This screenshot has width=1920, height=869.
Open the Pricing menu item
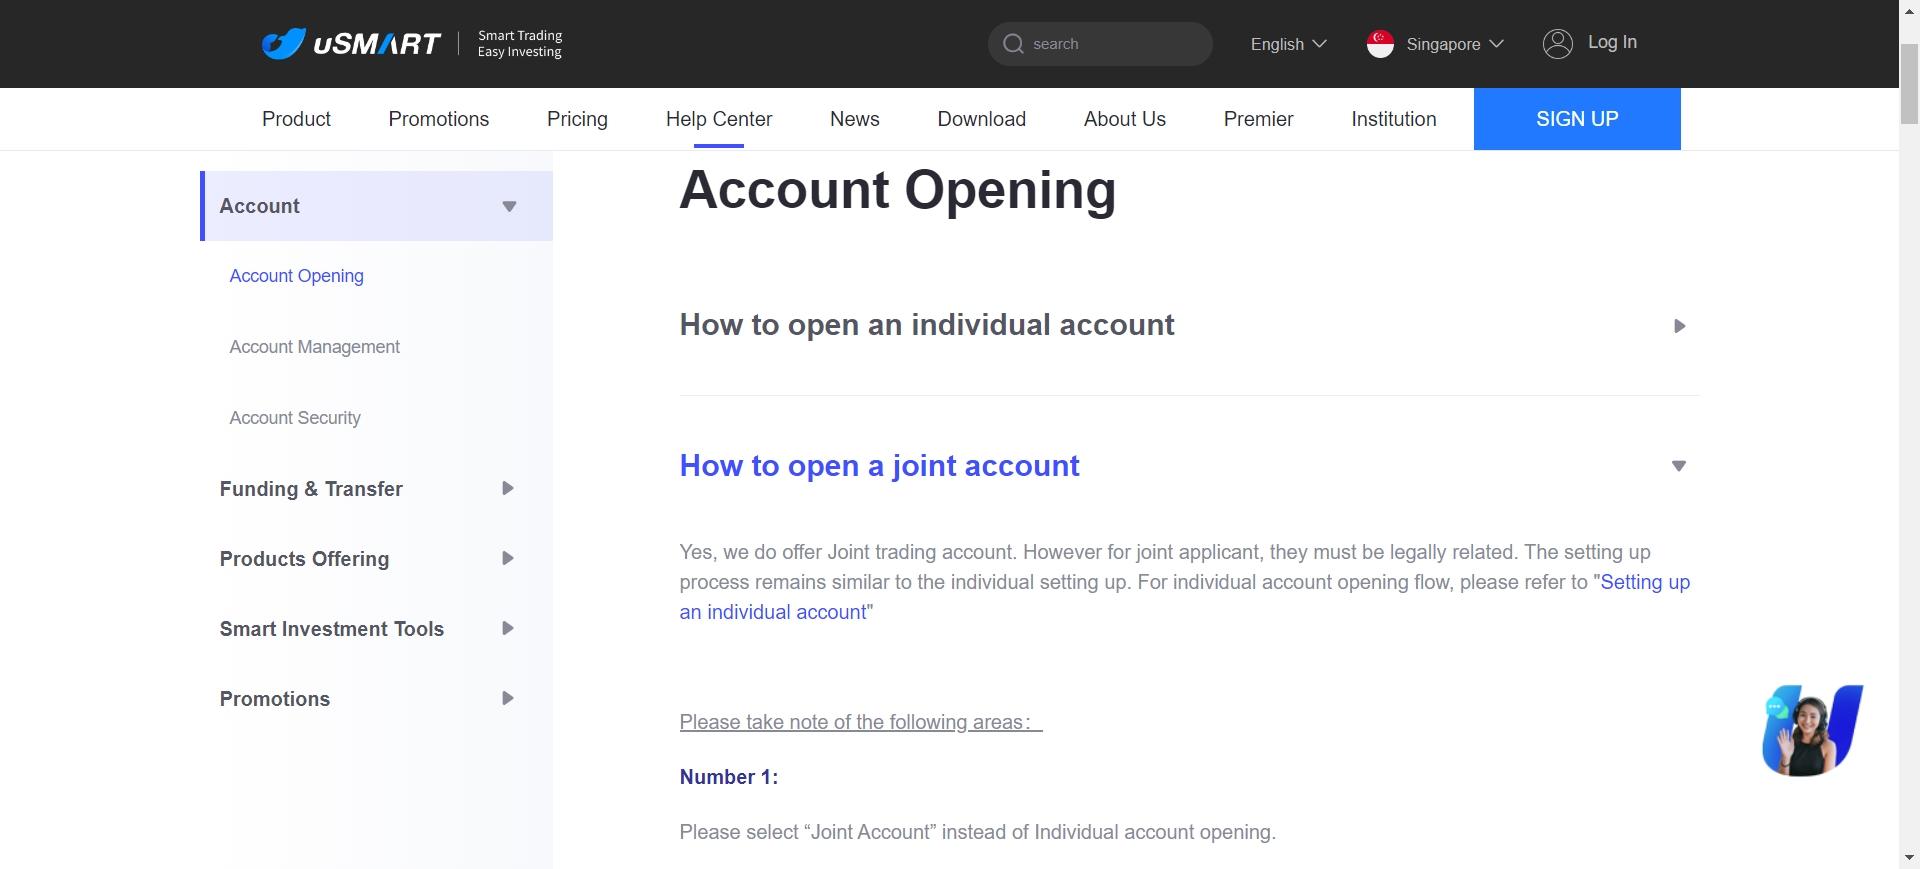point(577,119)
